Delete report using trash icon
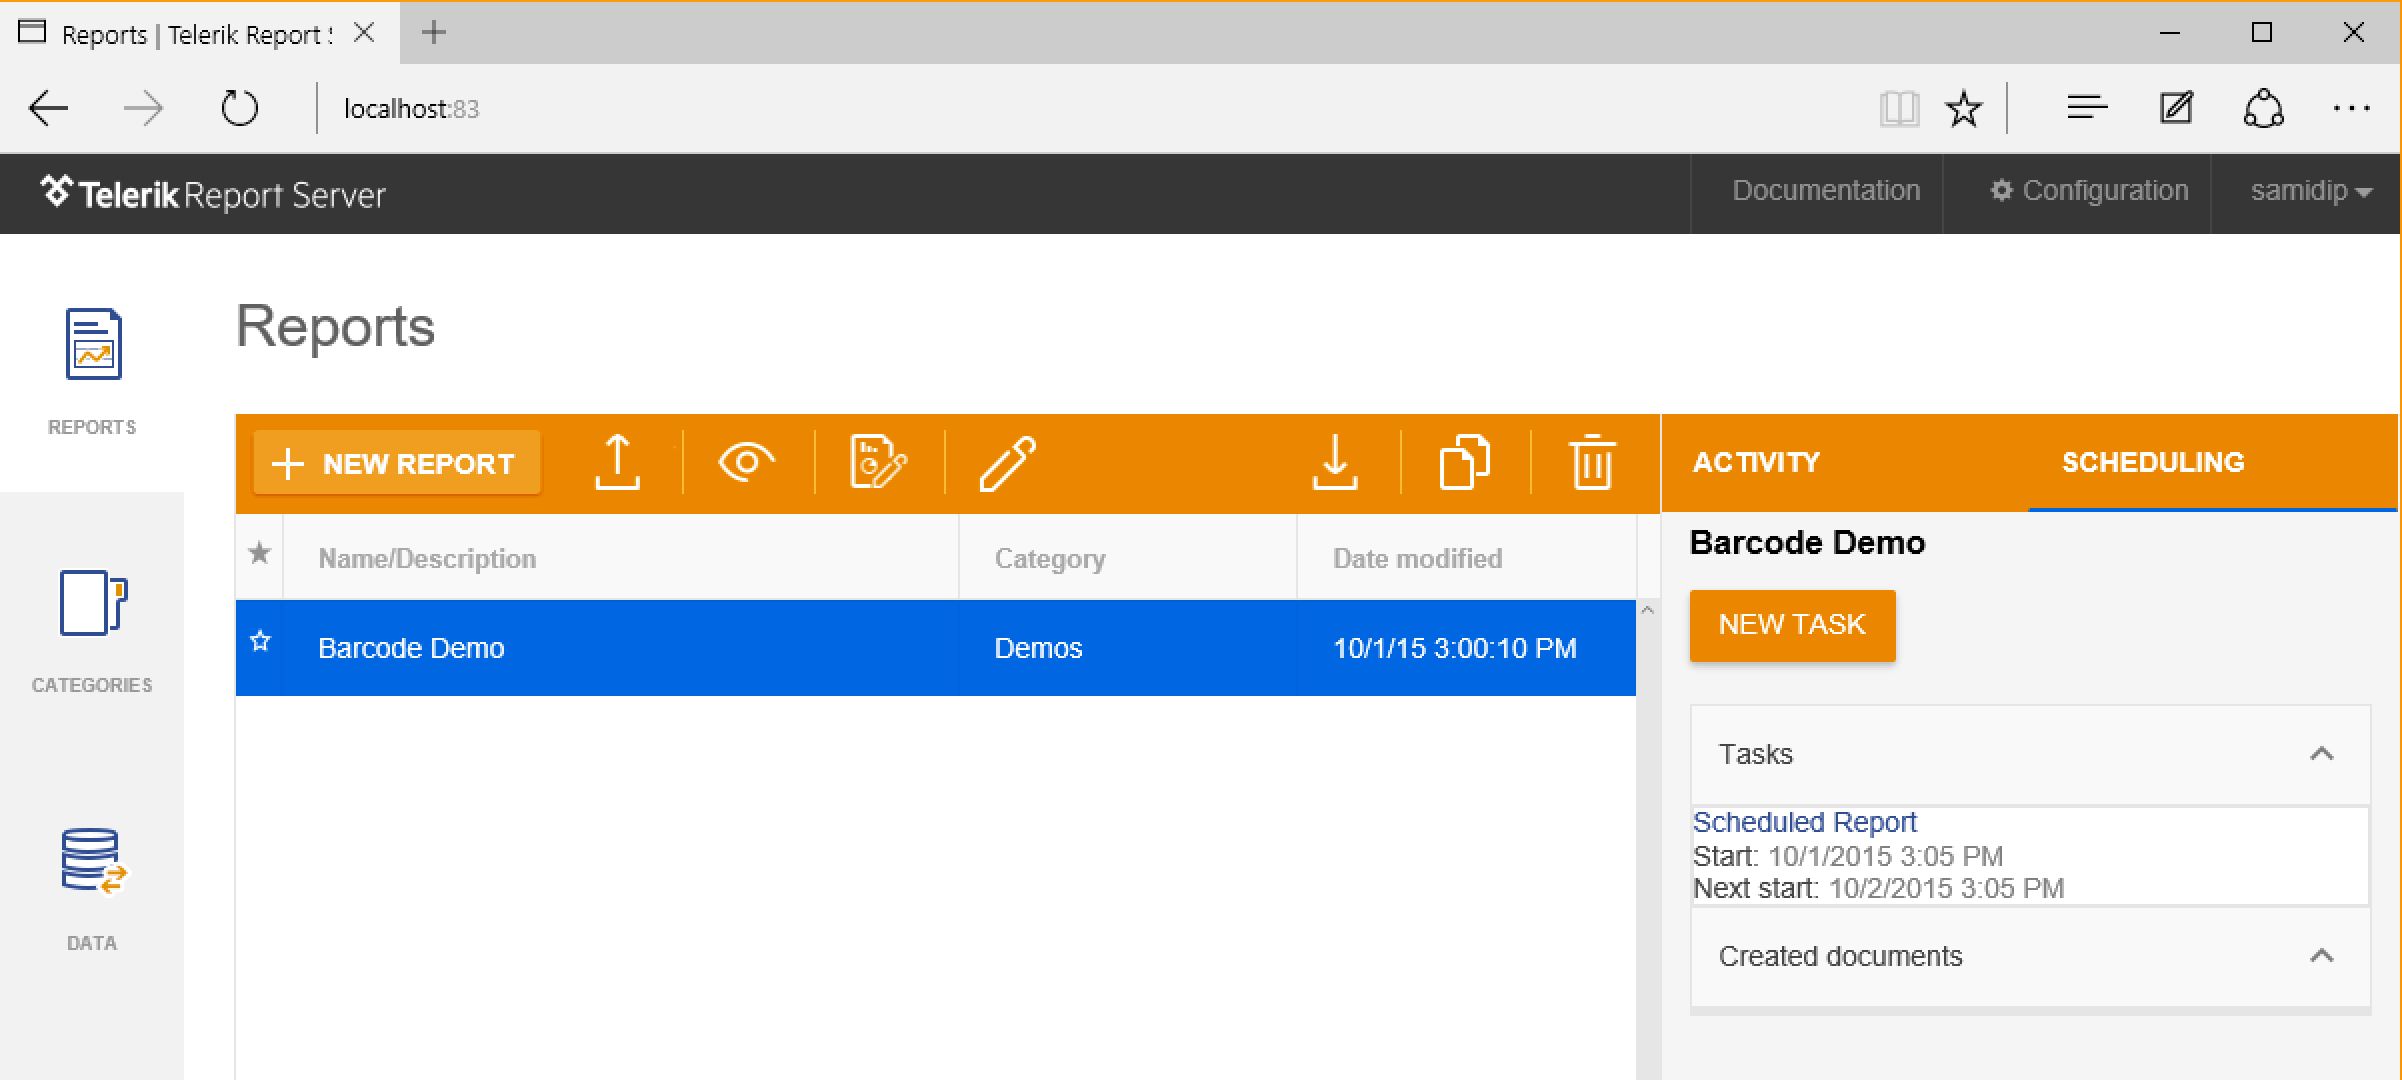The width and height of the screenshot is (2402, 1080). point(1591,462)
